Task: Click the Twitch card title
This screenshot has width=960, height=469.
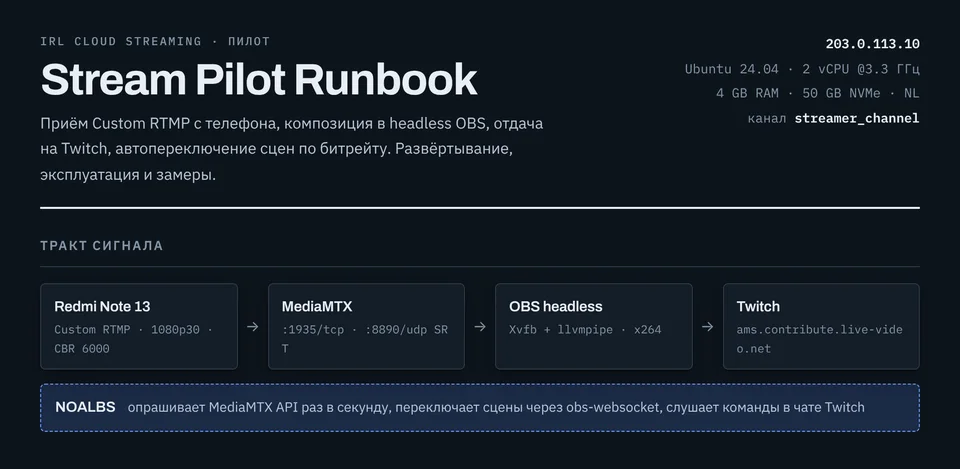Action: click(758, 306)
